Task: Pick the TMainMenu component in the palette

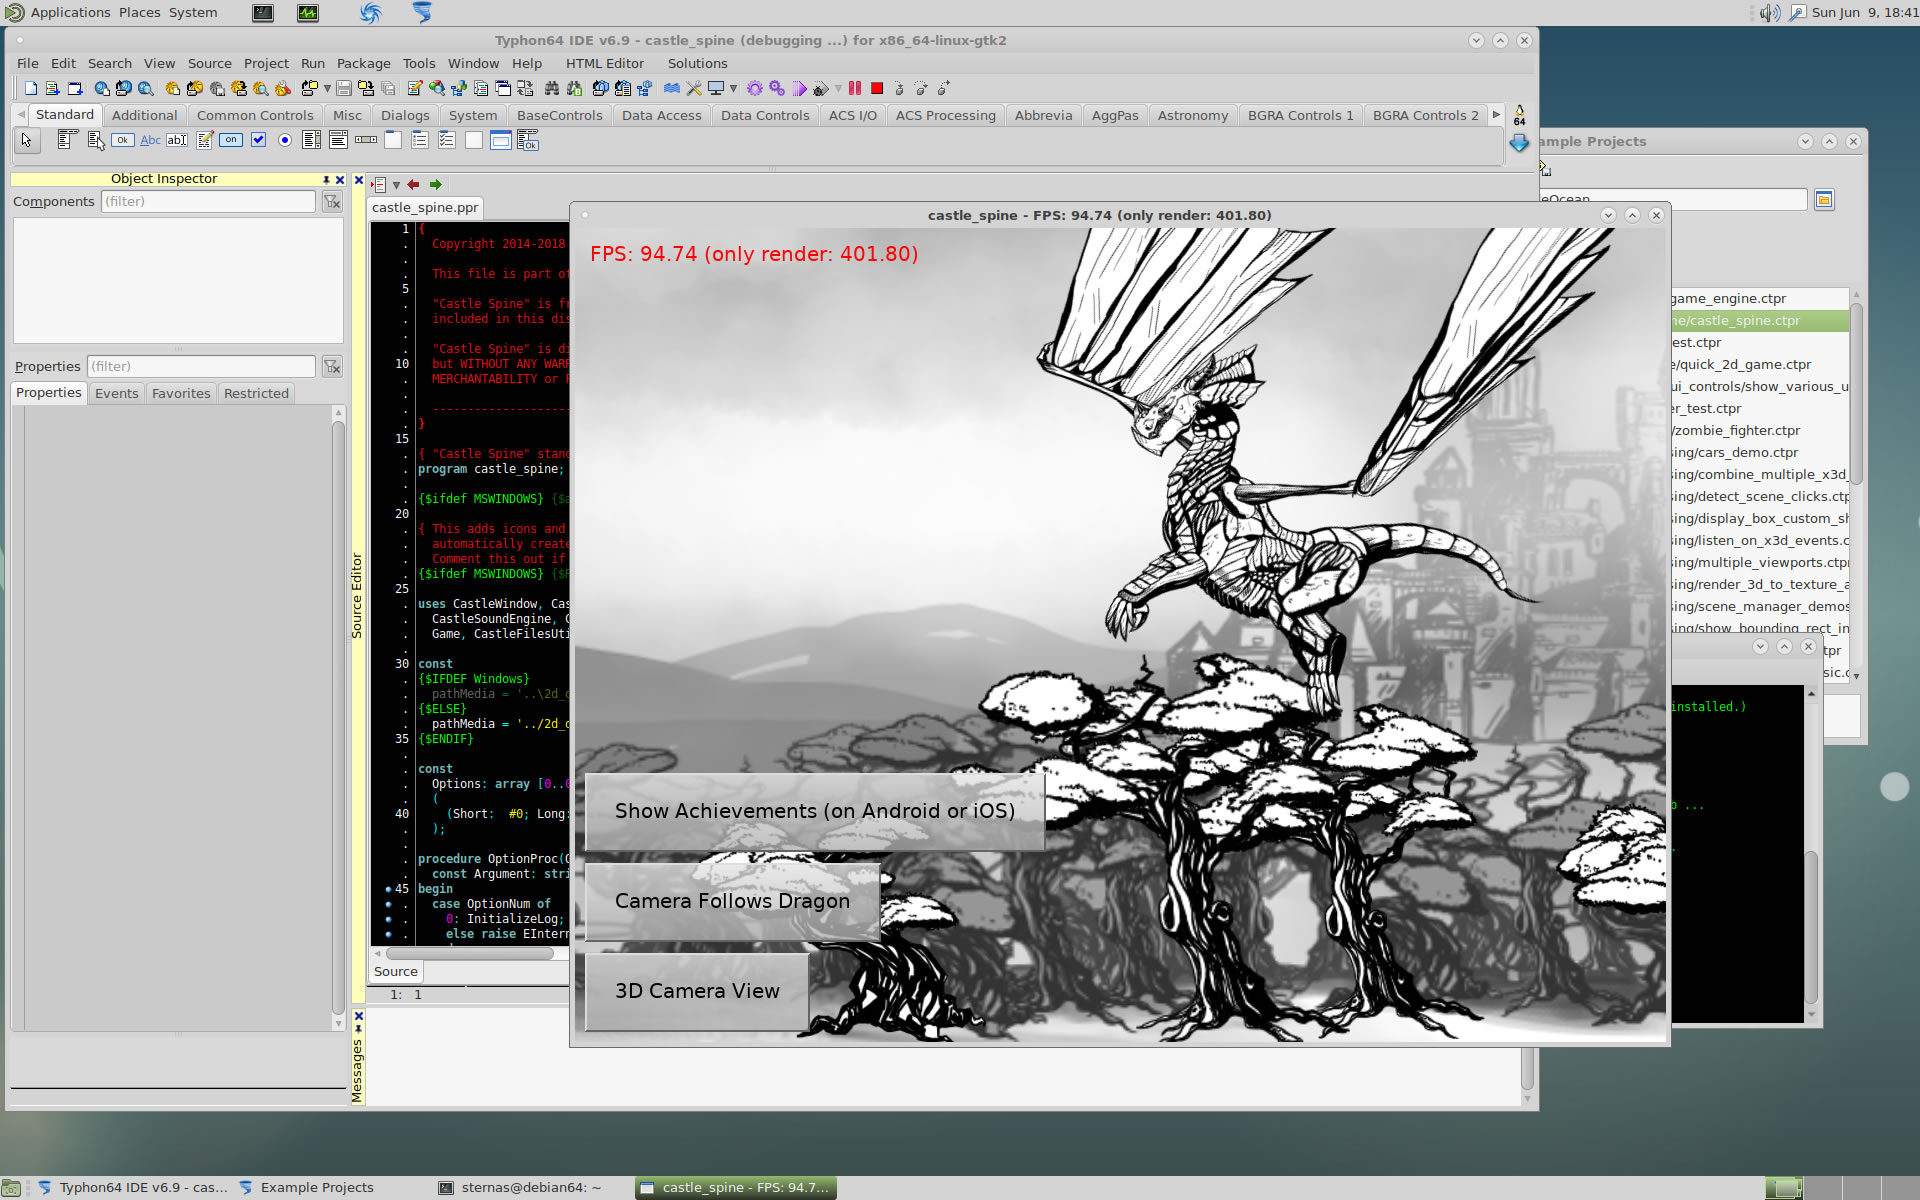Action: coord(67,140)
